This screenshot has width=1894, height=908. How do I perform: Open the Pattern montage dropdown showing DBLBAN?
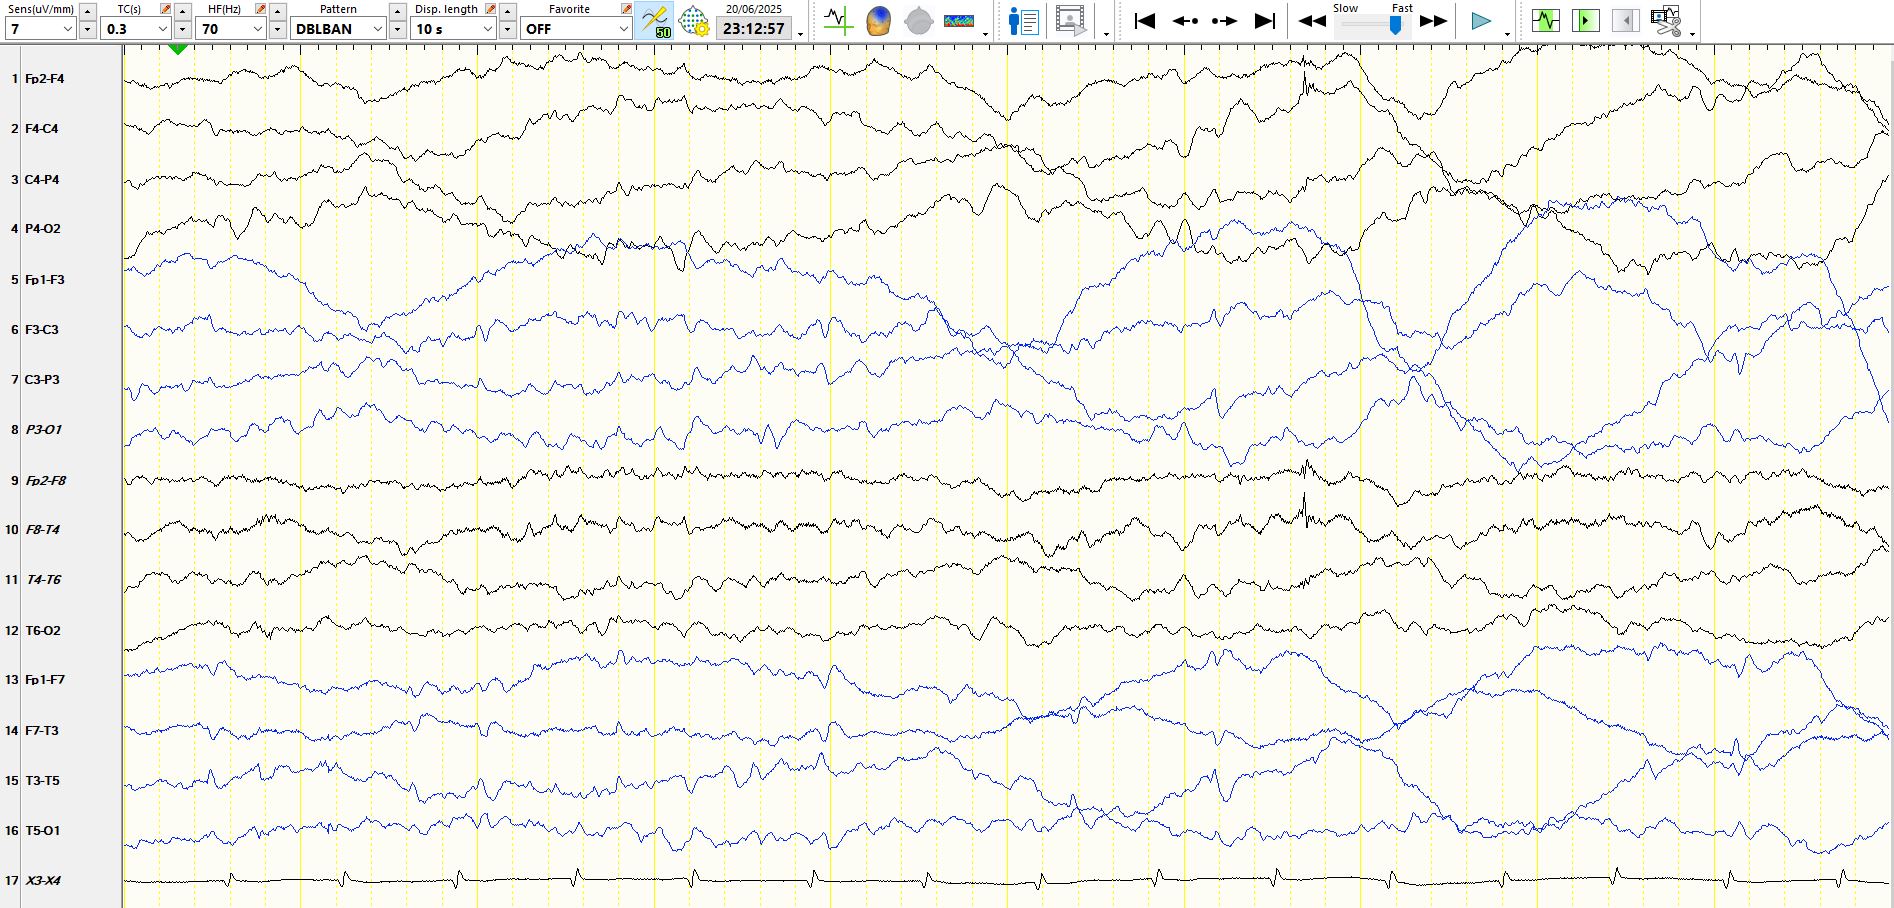(339, 29)
